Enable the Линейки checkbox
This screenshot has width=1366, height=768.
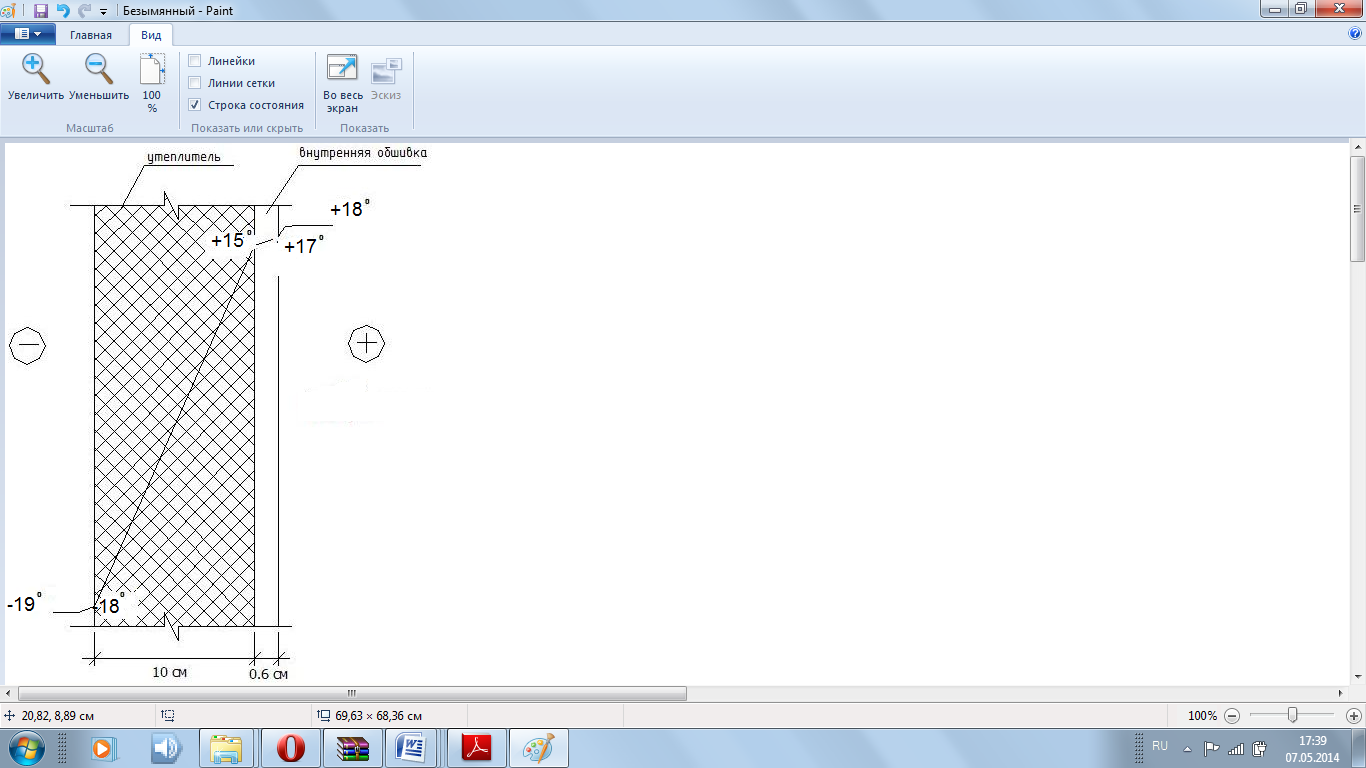click(x=195, y=61)
